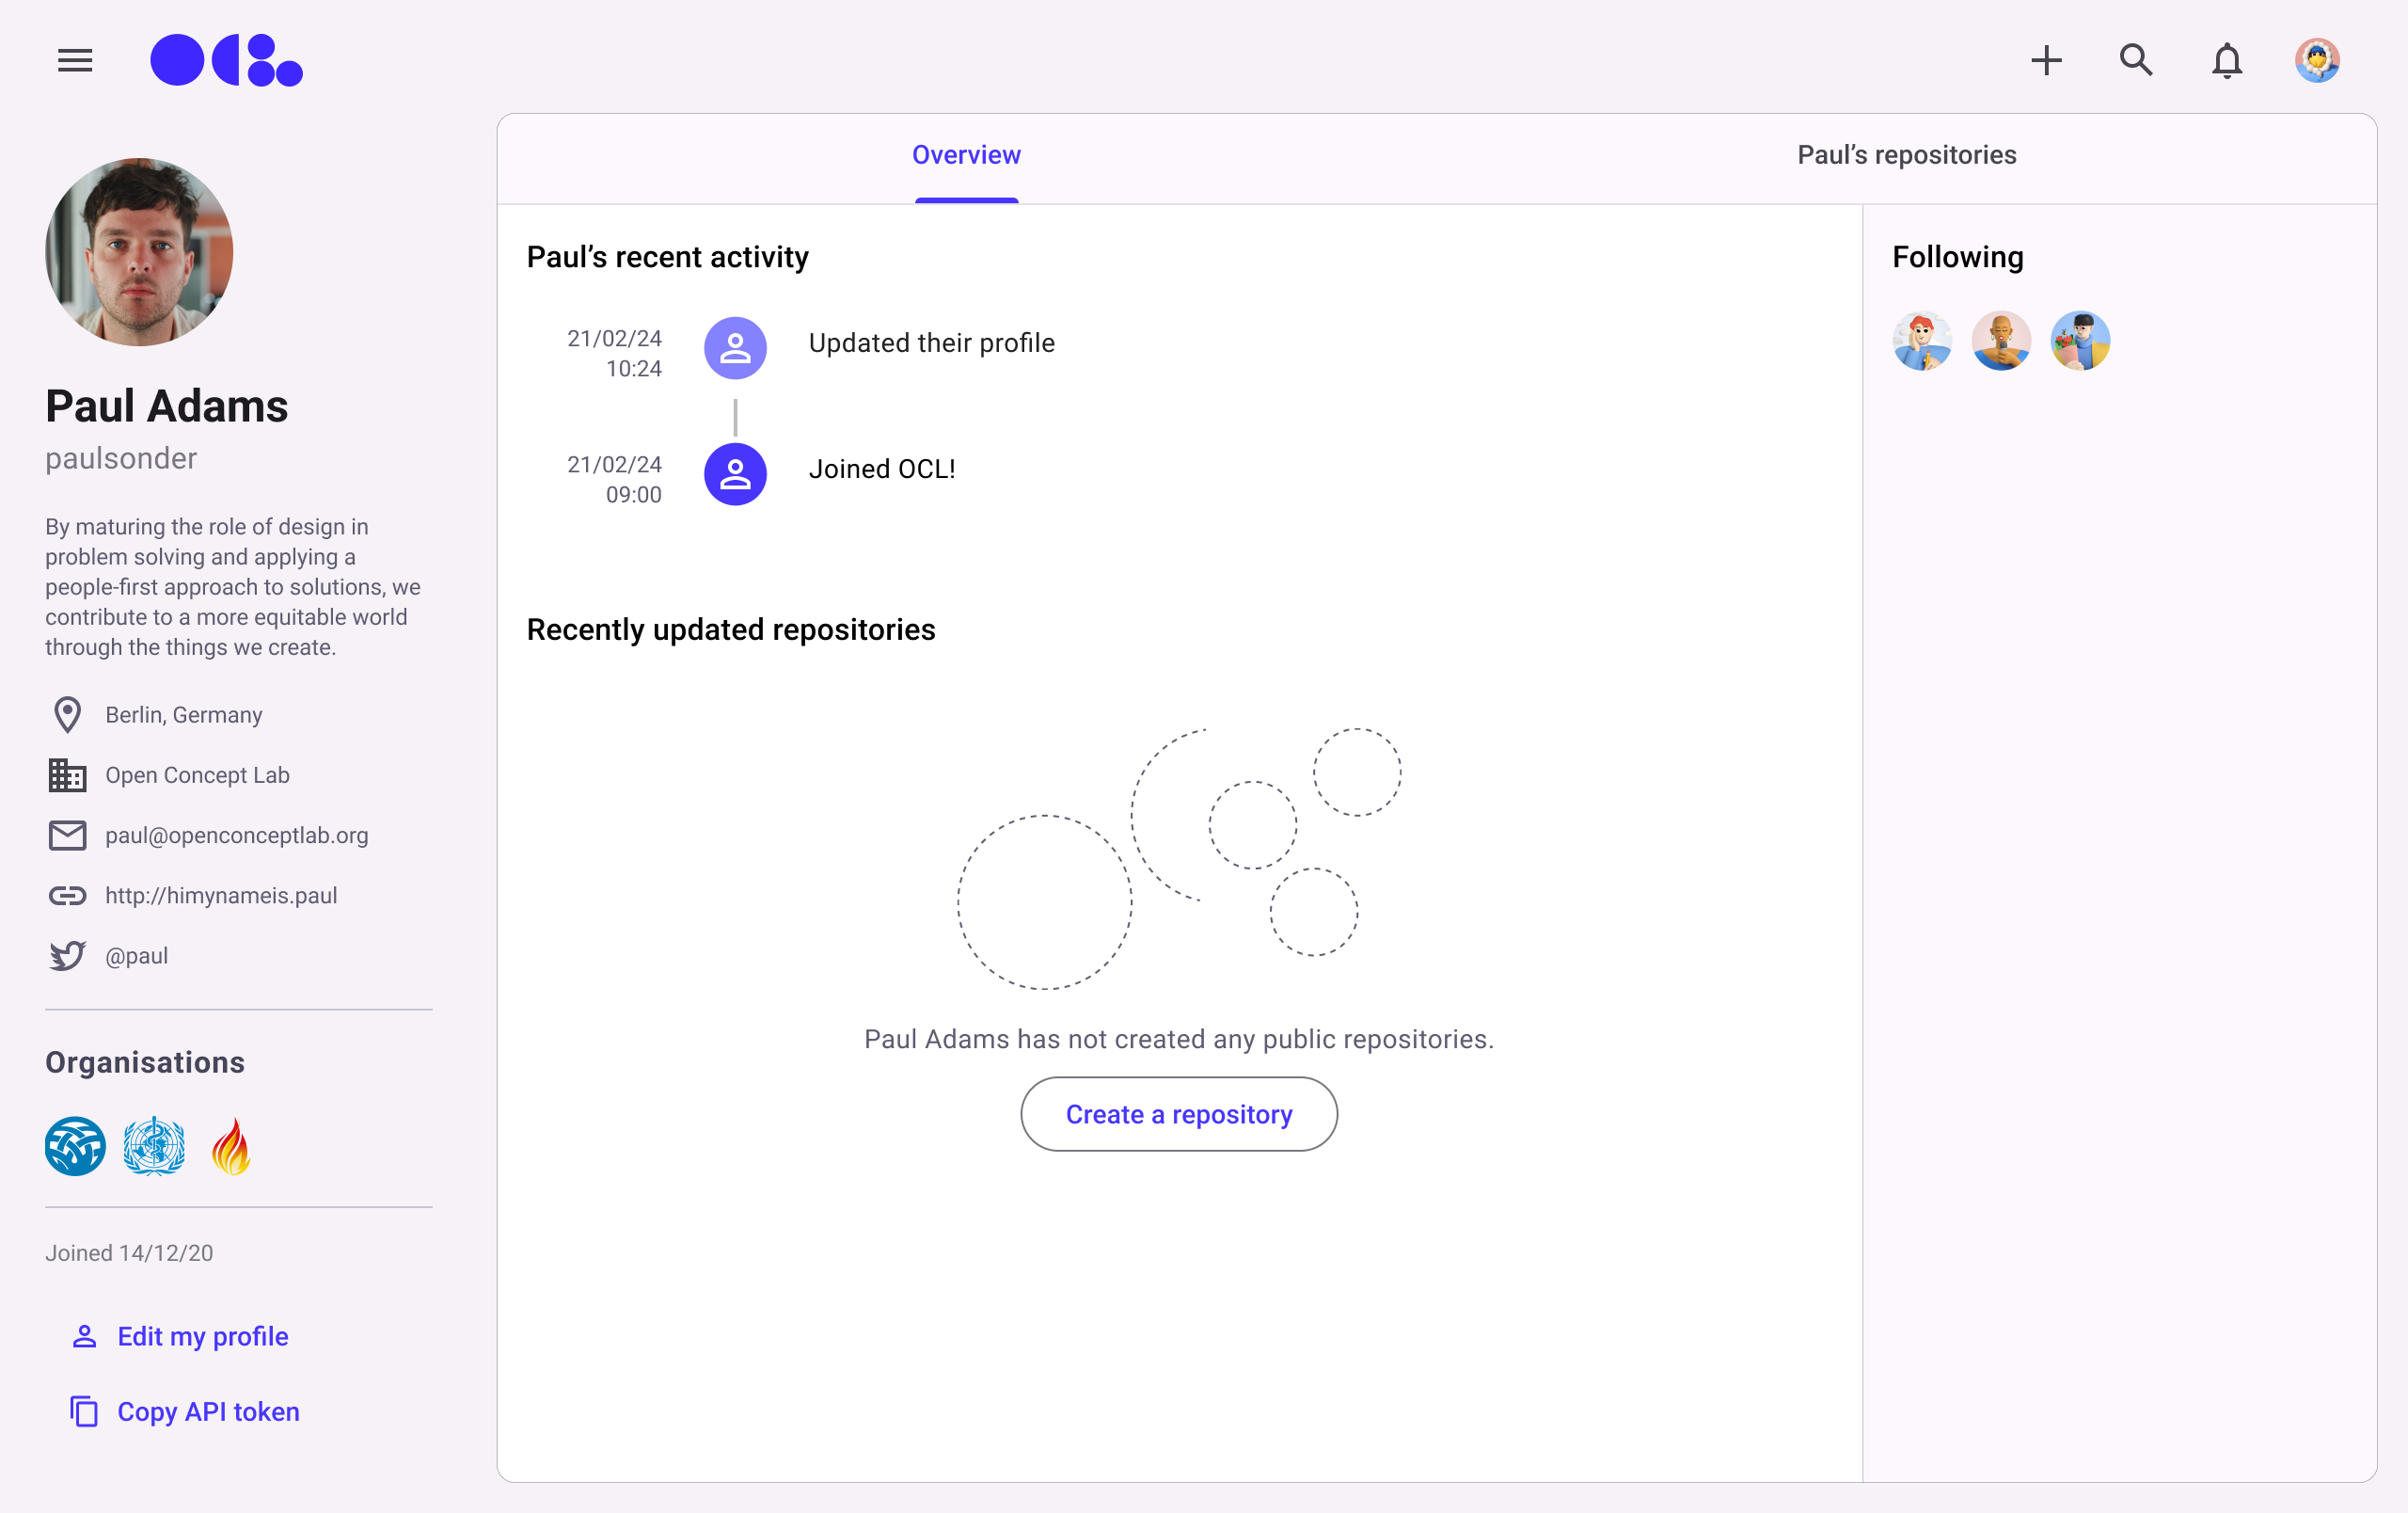Open the user avatar menu in header
Screen dimensions: 2408x1513
coord(2316,61)
